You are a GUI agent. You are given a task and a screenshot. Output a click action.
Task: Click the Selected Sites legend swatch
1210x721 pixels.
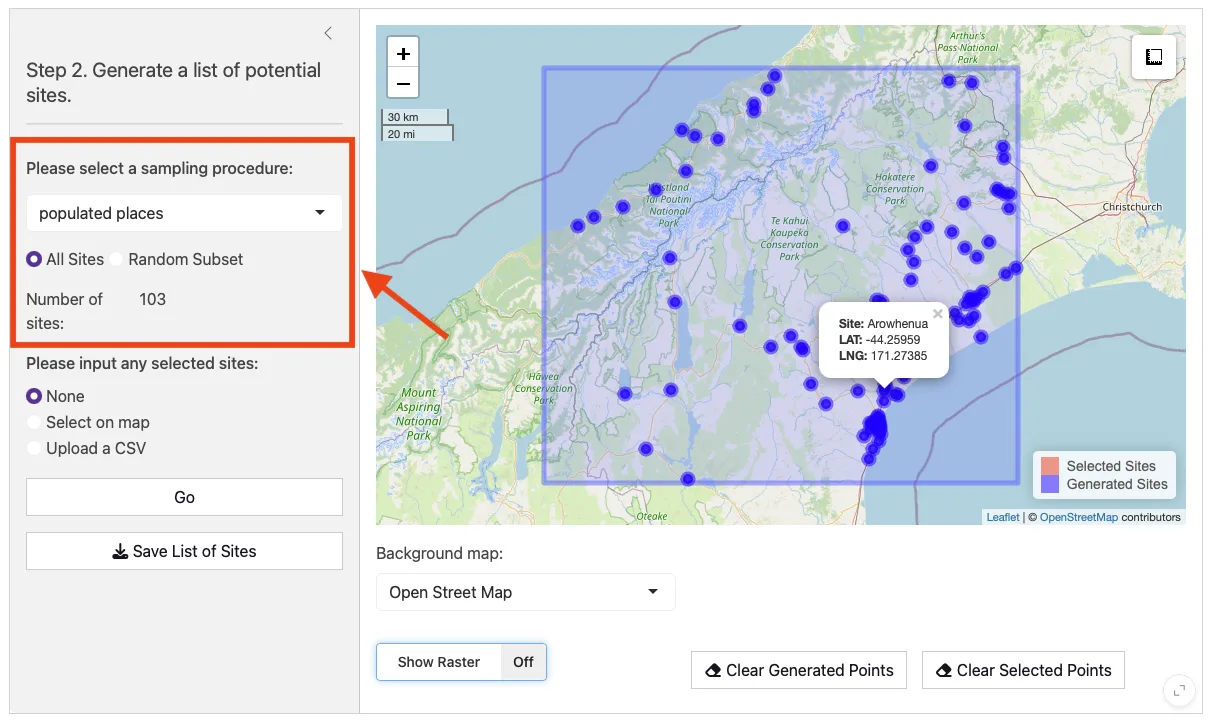coord(1050,466)
